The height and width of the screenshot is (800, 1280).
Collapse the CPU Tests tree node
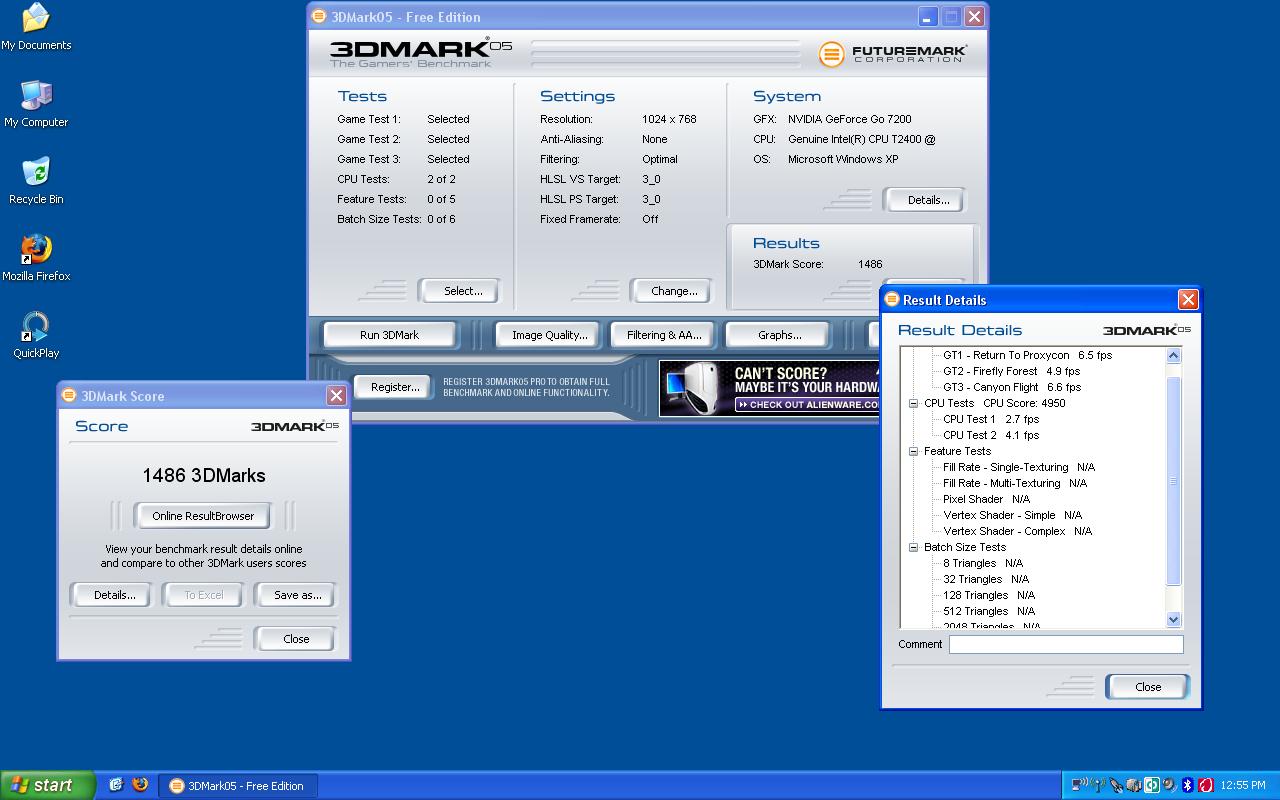point(913,403)
